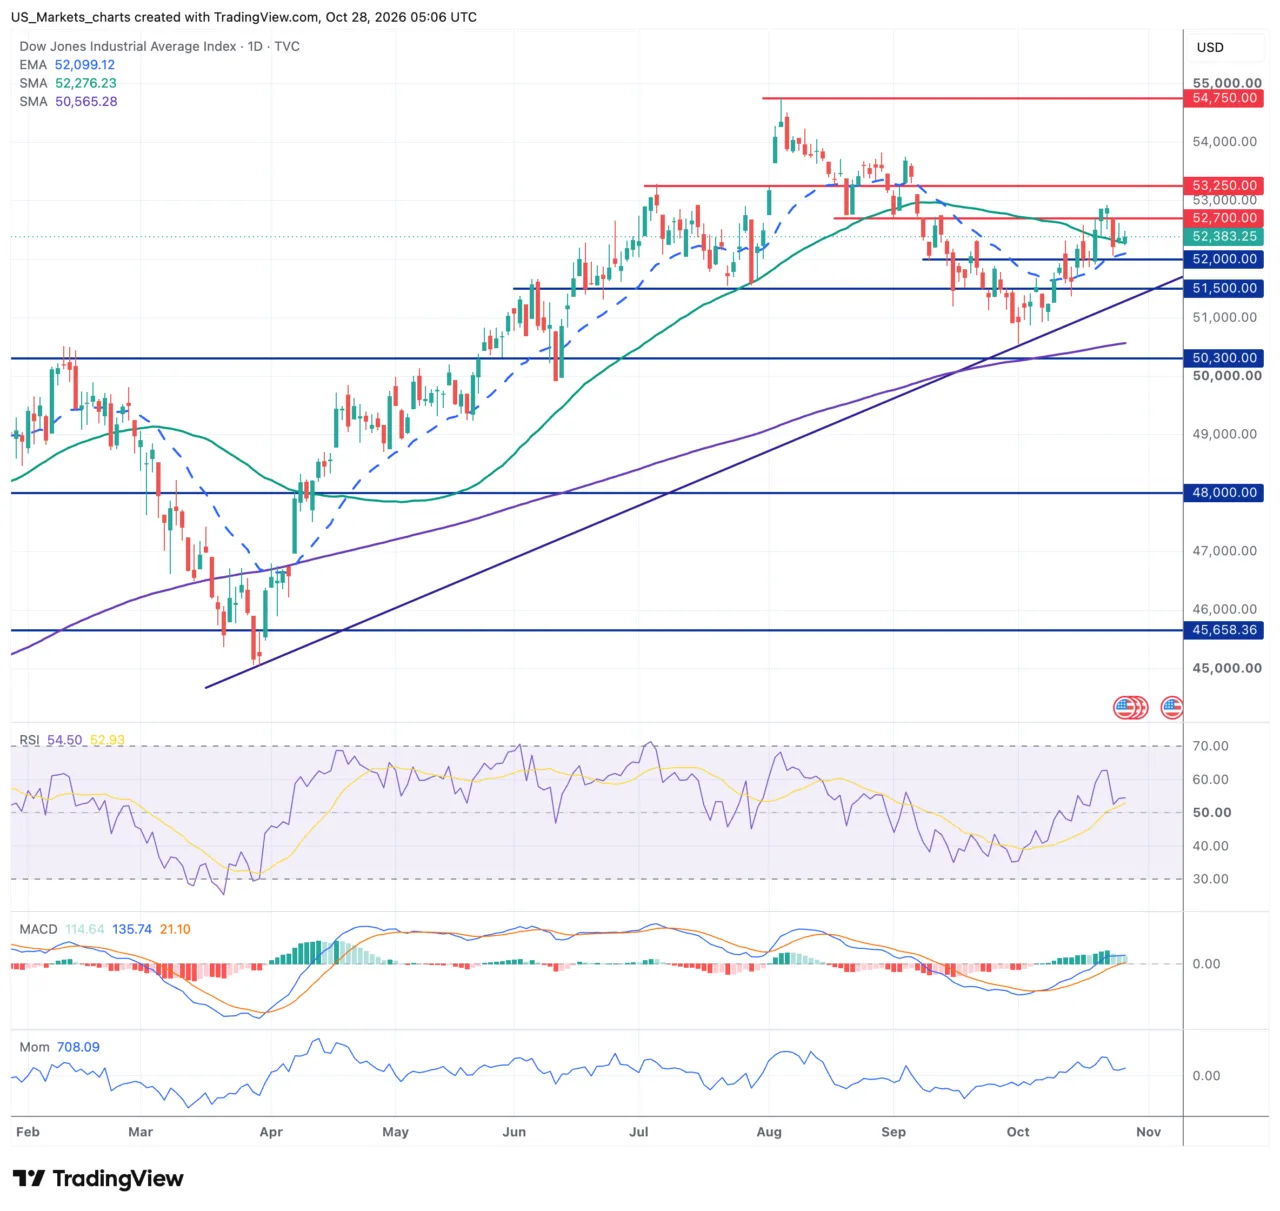Click the Apr label on time axis
Viewport: 1280px width, 1211px height.
click(x=271, y=1132)
